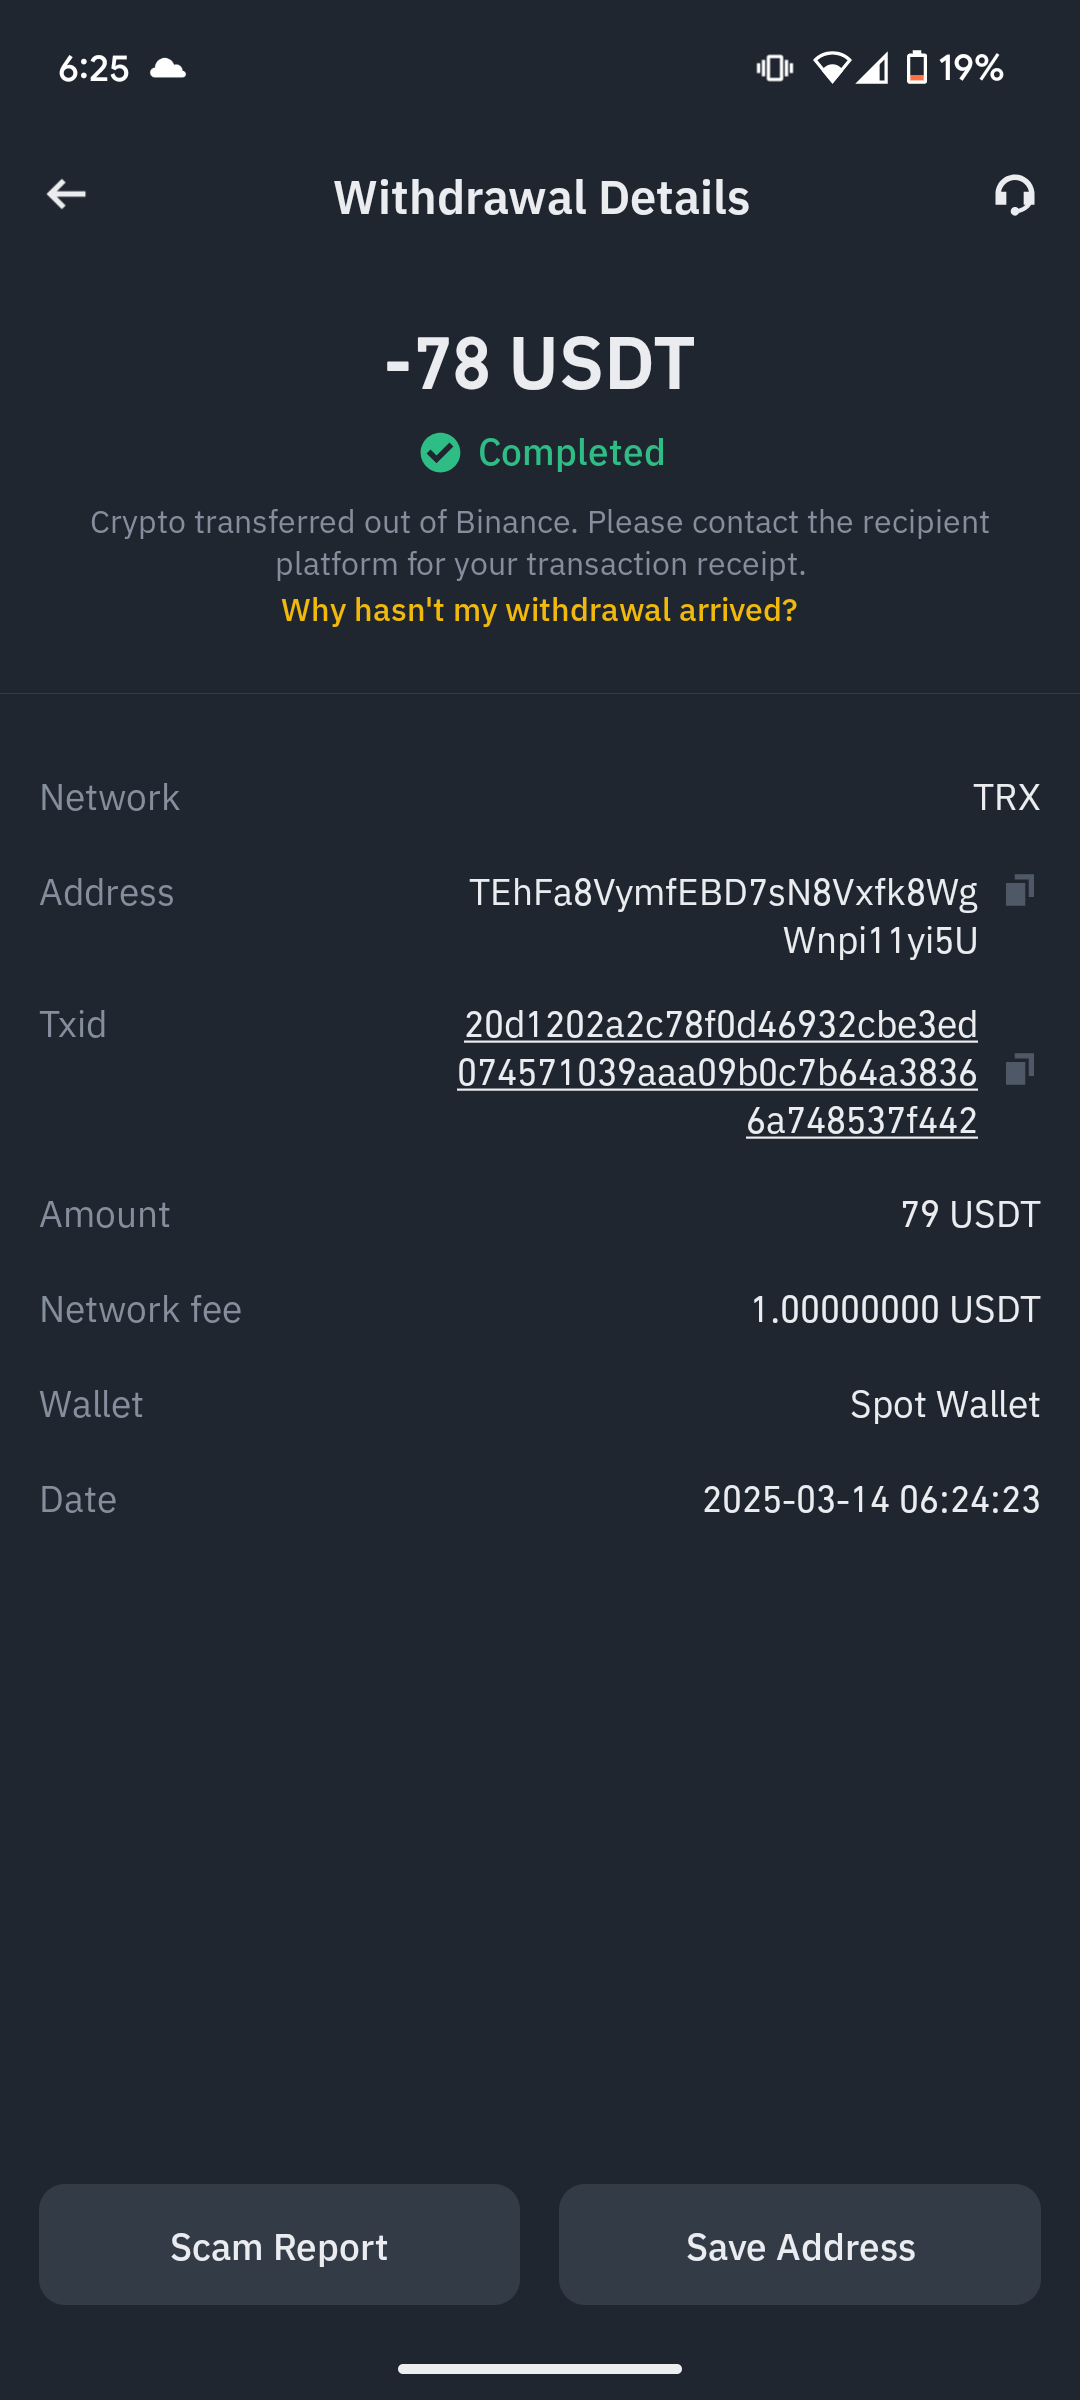Tap the home gesture bar
The image size is (1080, 2400).
tap(540, 2368)
